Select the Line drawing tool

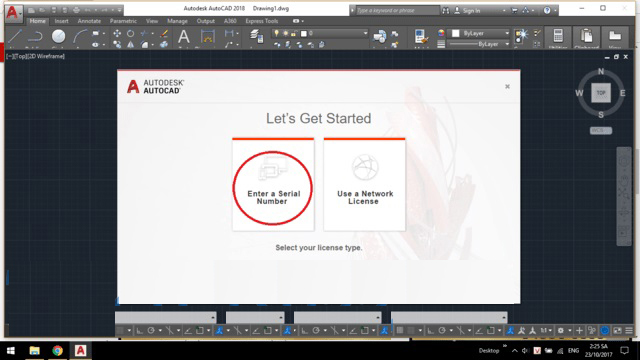point(15,36)
